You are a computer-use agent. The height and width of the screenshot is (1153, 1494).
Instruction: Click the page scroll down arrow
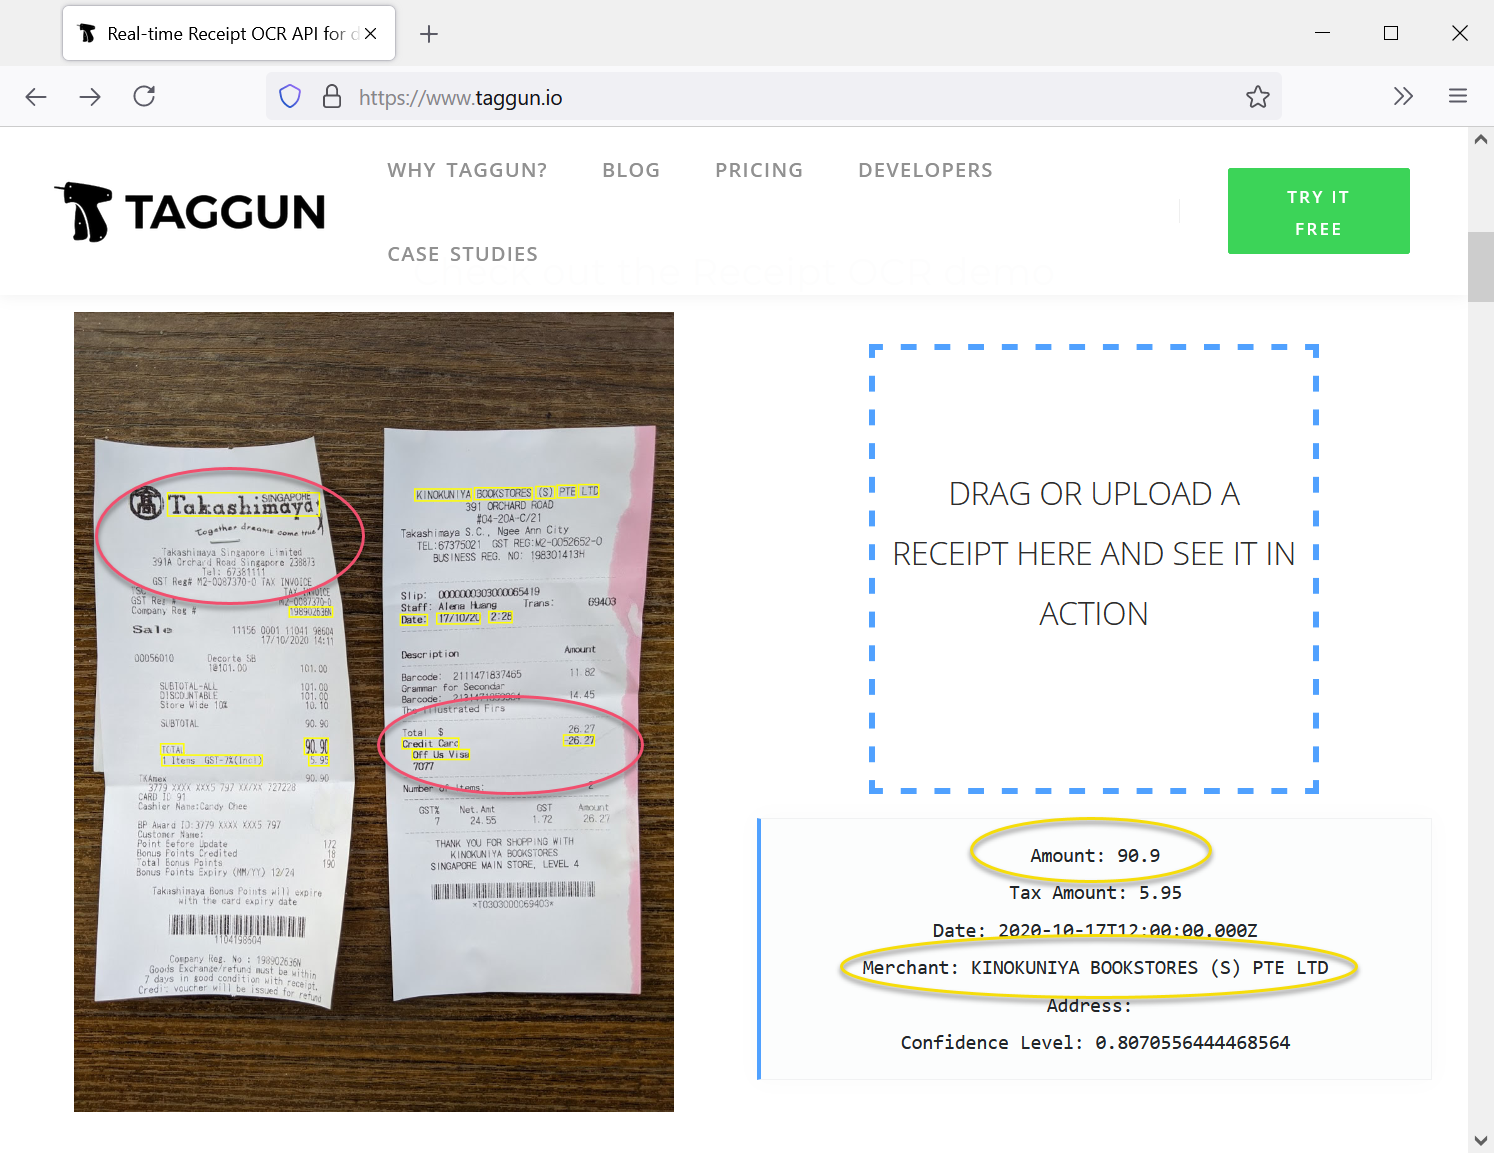pos(1480,1140)
